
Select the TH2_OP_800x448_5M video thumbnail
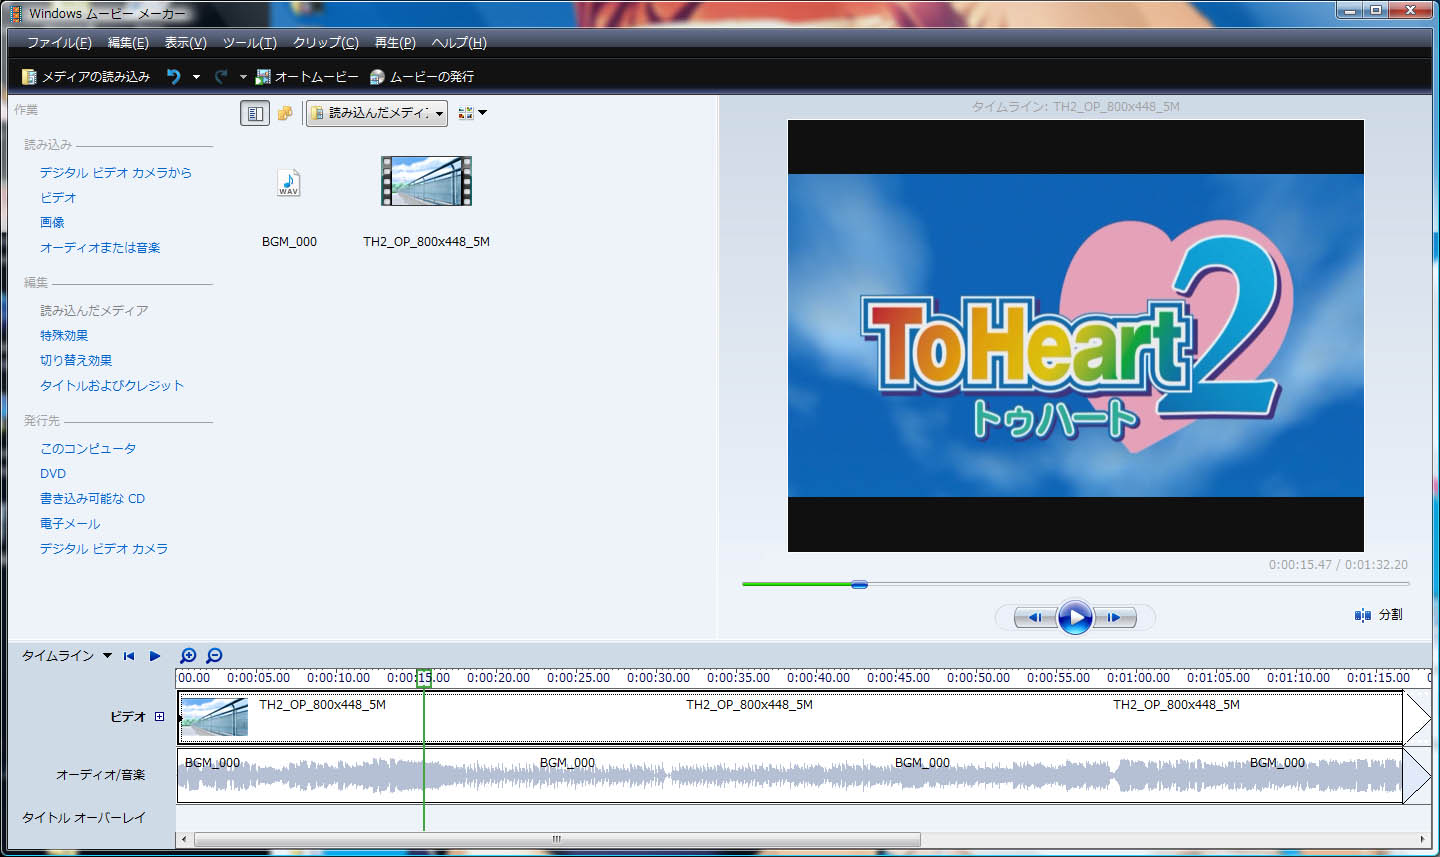click(426, 181)
